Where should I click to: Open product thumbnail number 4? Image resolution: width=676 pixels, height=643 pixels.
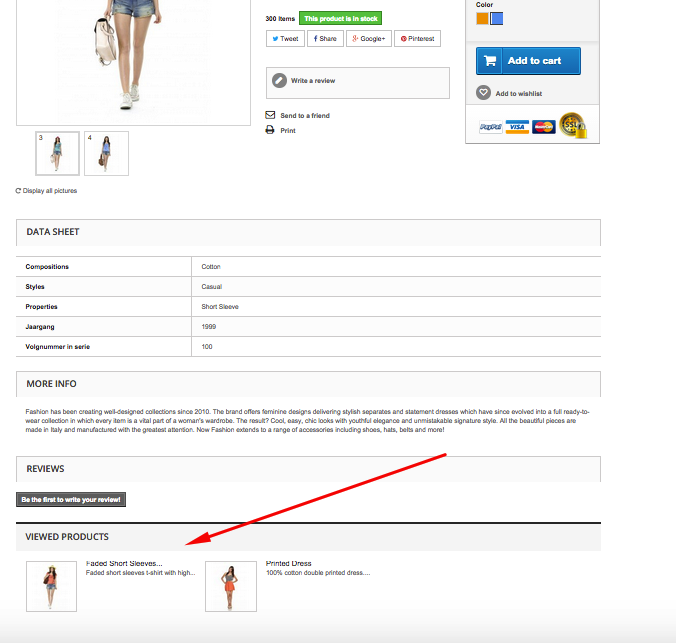point(106,154)
